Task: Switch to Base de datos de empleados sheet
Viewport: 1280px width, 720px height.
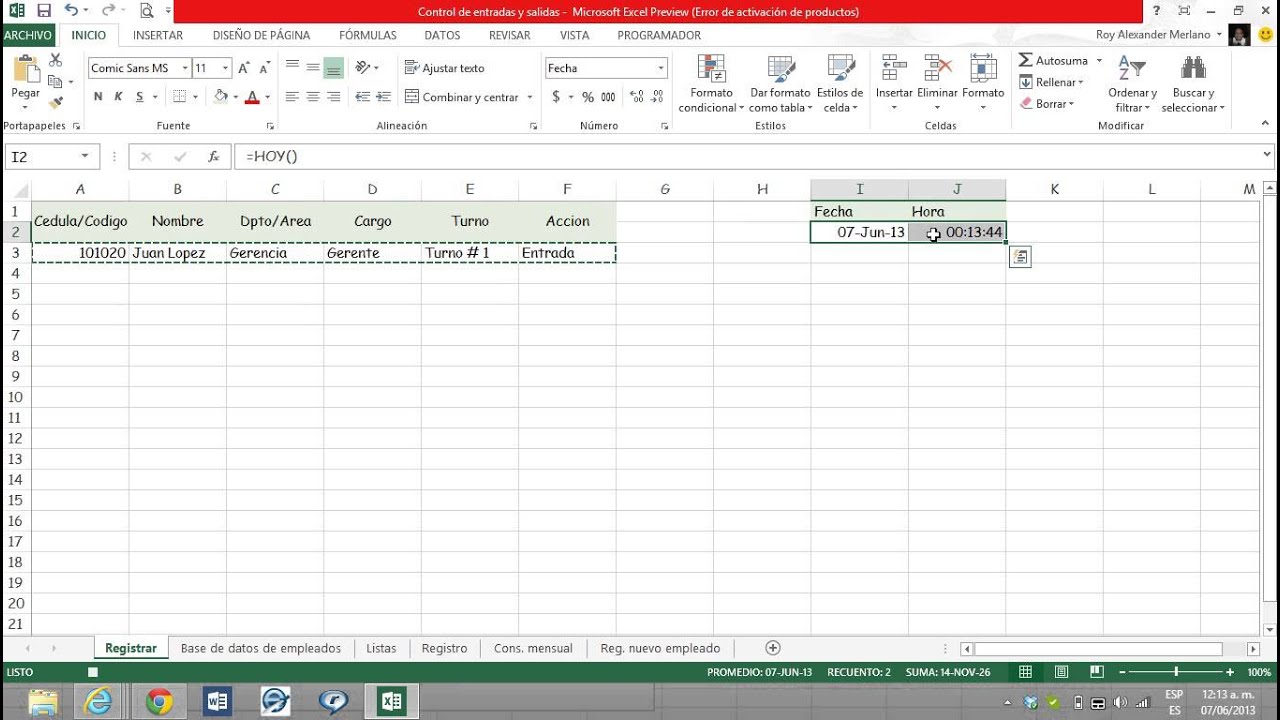Action: pyautogui.click(x=261, y=648)
